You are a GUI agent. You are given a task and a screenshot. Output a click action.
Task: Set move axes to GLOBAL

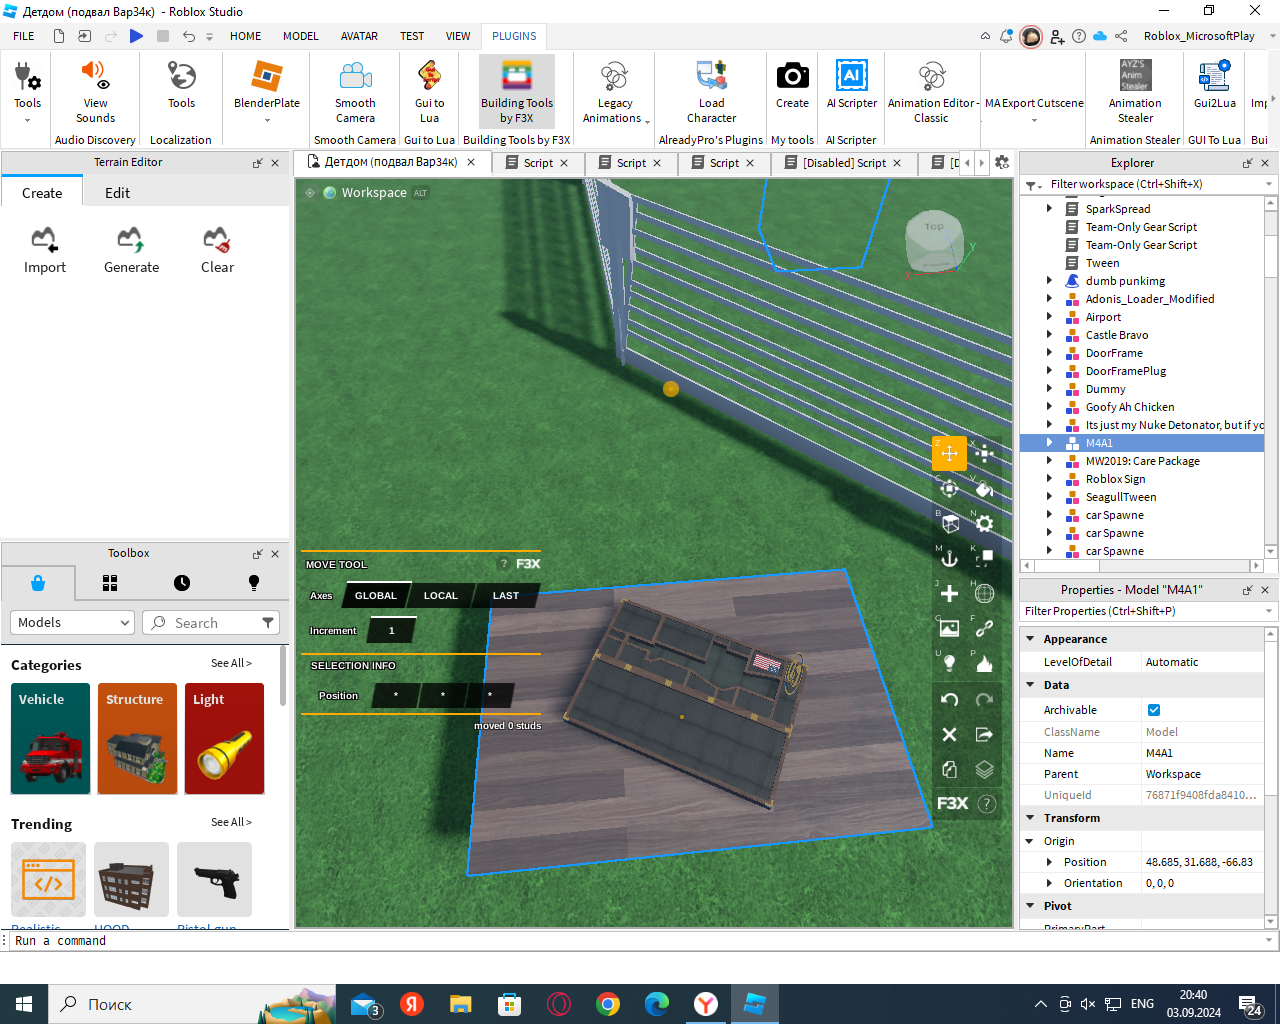[375, 596]
